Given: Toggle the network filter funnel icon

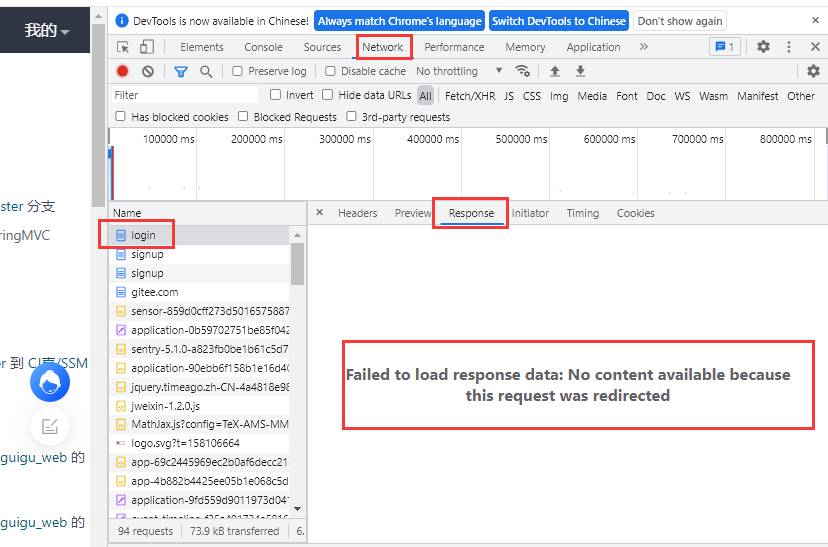Looking at the screenshot, I should (181, 71).
